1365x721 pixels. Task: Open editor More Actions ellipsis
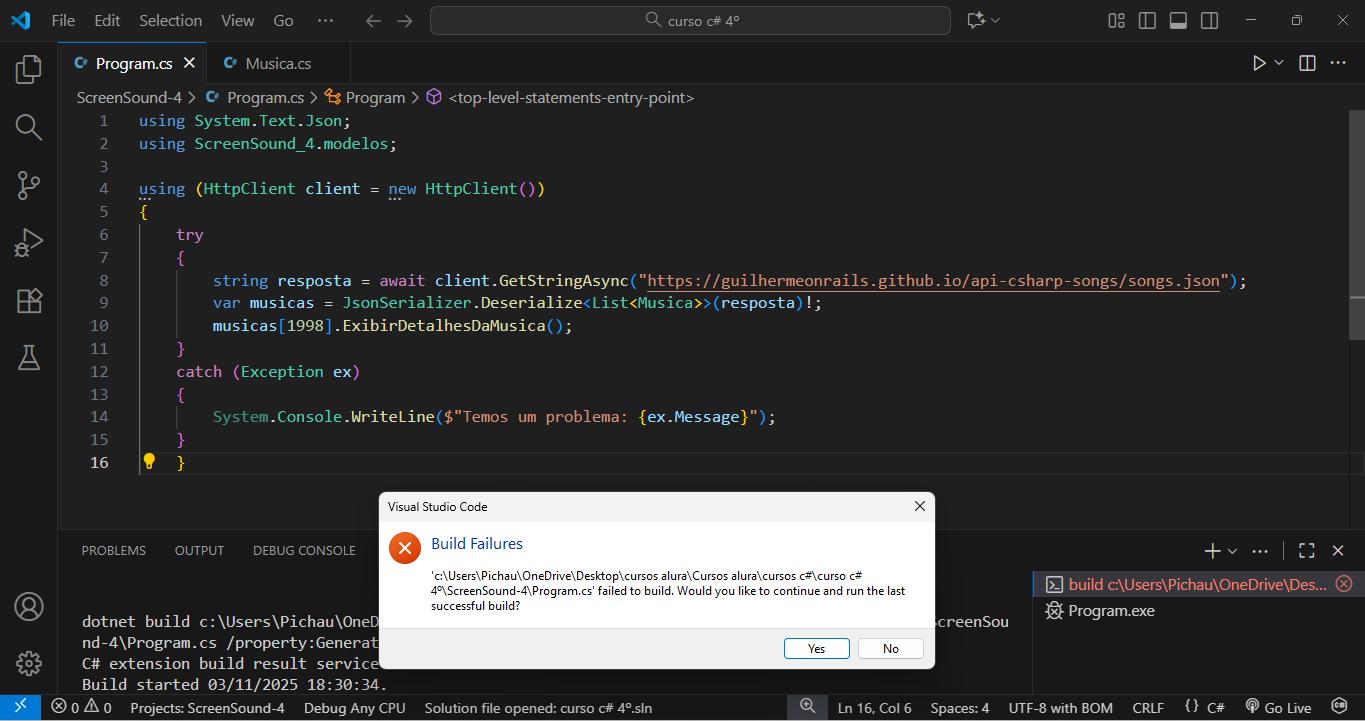coord(1338,63)
